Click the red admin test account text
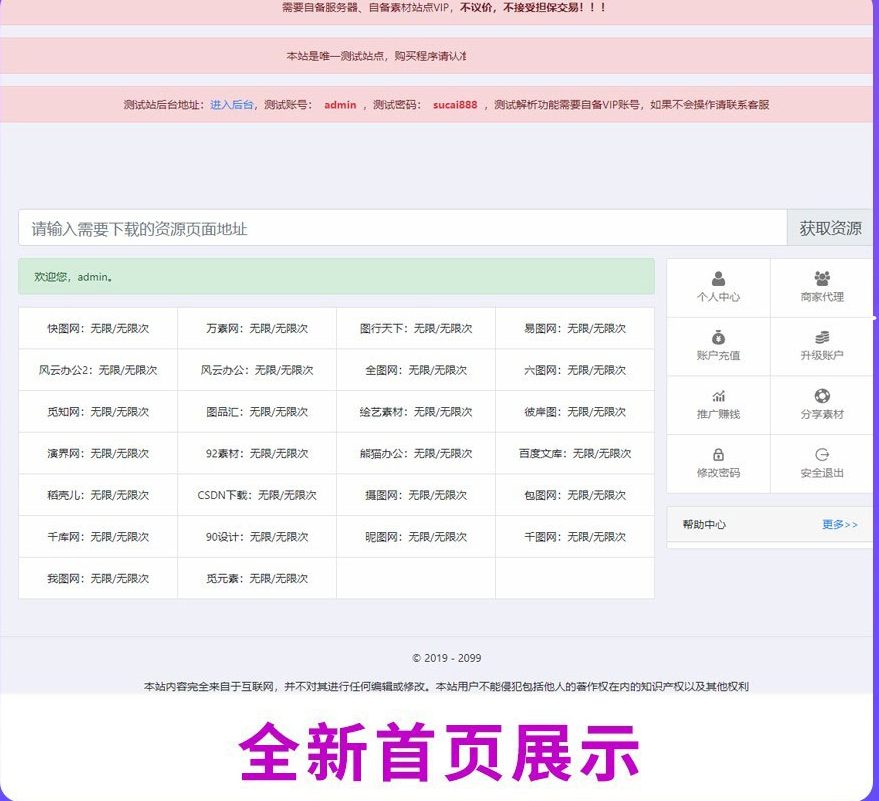This screenshot has width=879, height=801. click(340, 105)
